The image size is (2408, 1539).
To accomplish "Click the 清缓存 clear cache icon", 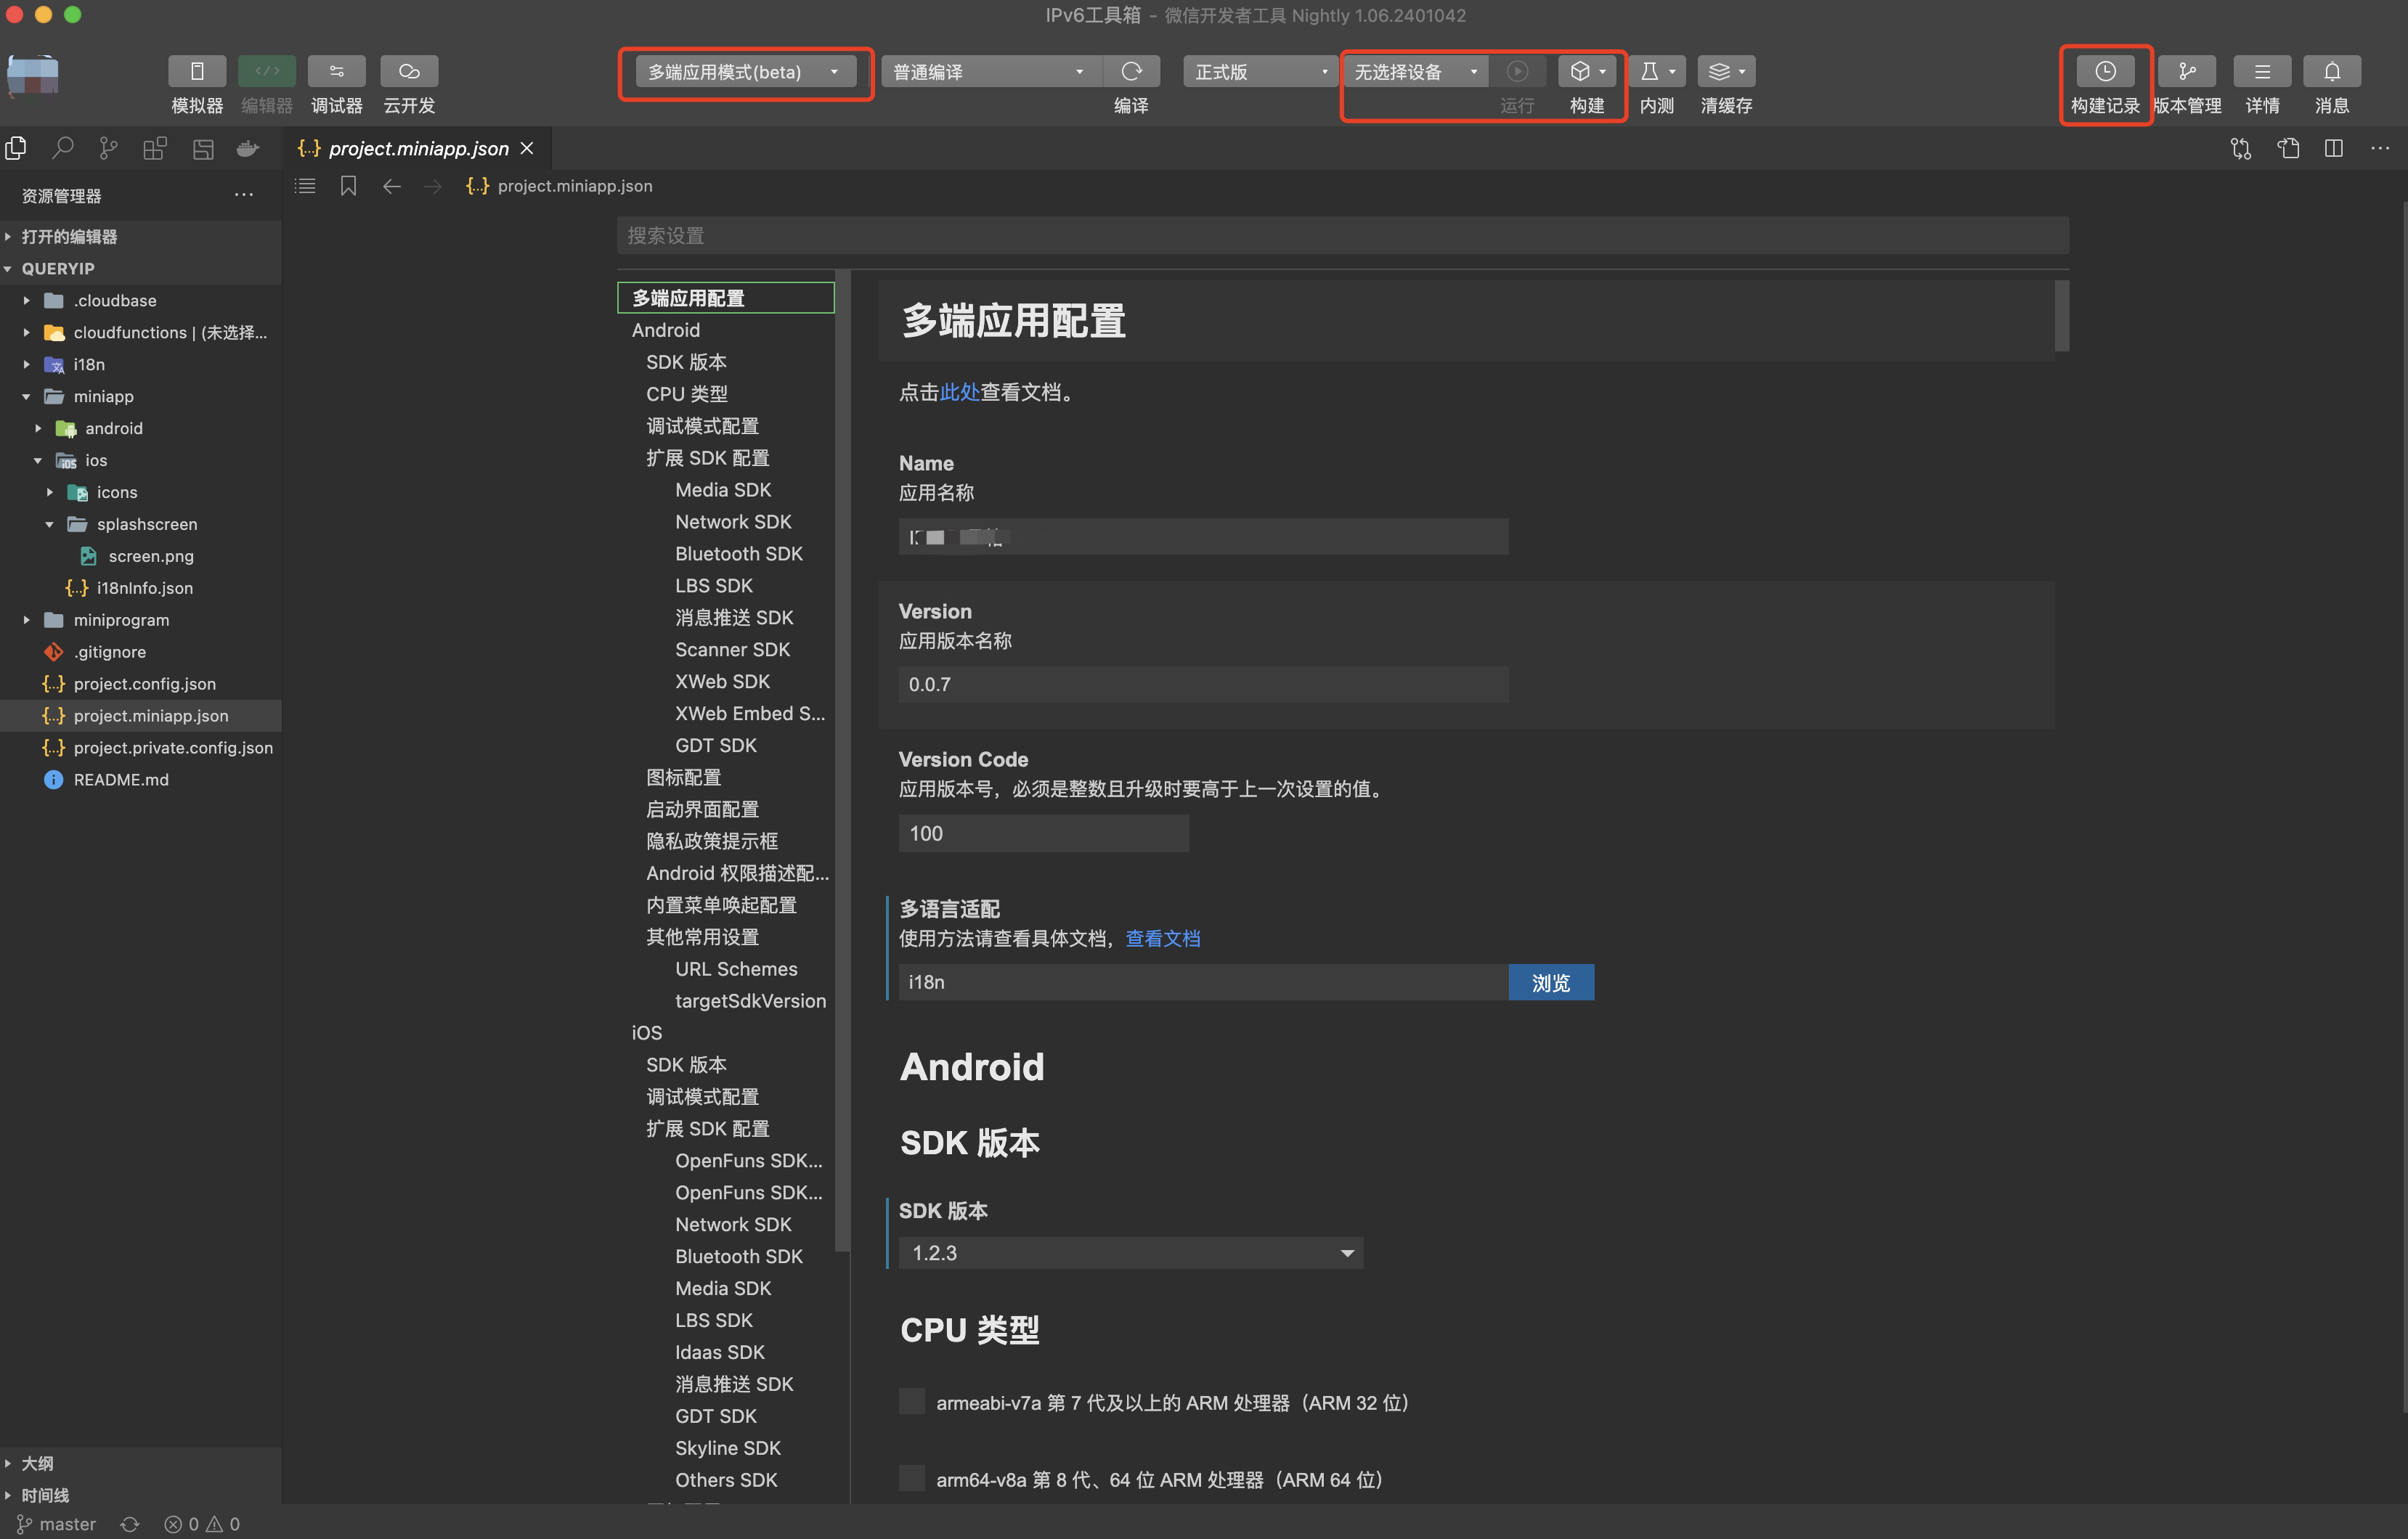I will point(1727,71).
